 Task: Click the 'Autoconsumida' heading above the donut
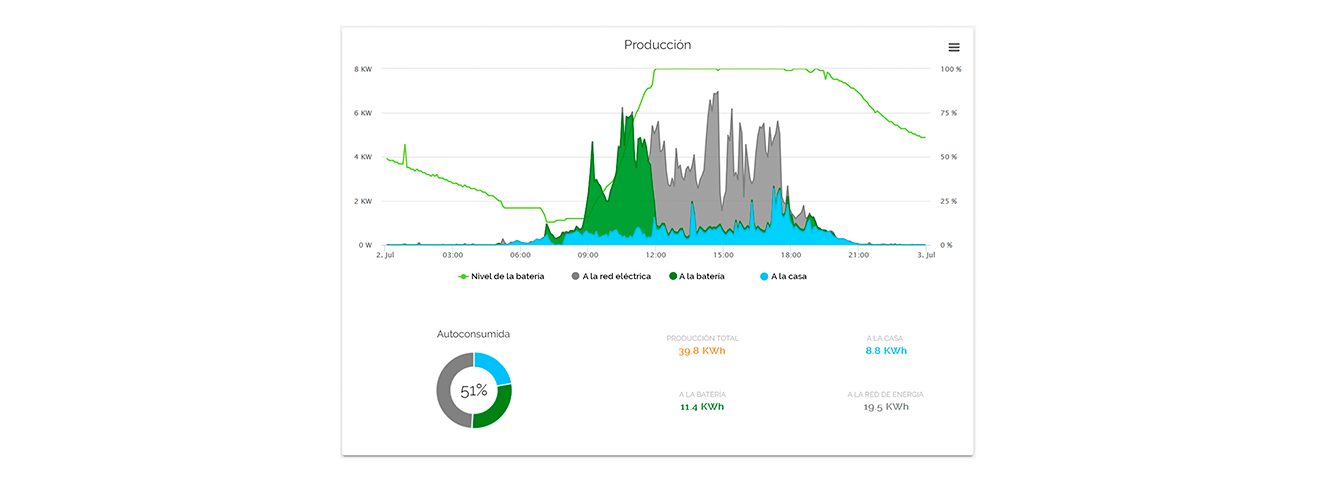[473, 334]
